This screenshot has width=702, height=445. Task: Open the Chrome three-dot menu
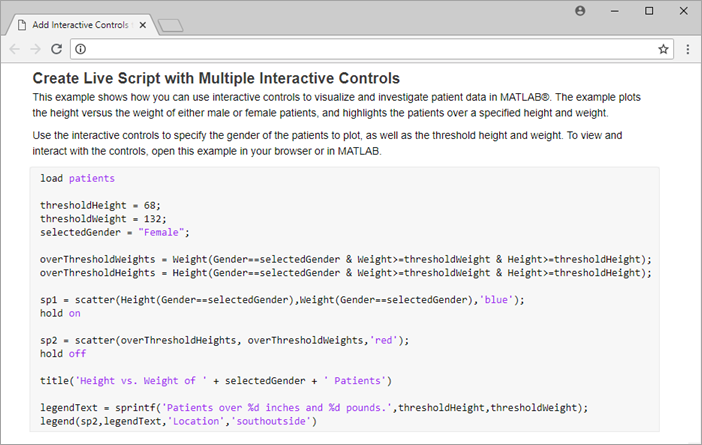pyautogui.click(x=688, y=49)
